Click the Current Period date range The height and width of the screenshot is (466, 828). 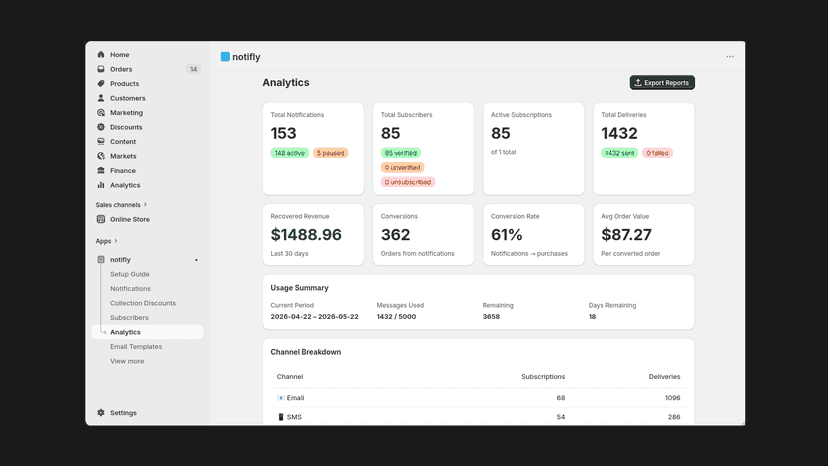(x=314, y=316)
